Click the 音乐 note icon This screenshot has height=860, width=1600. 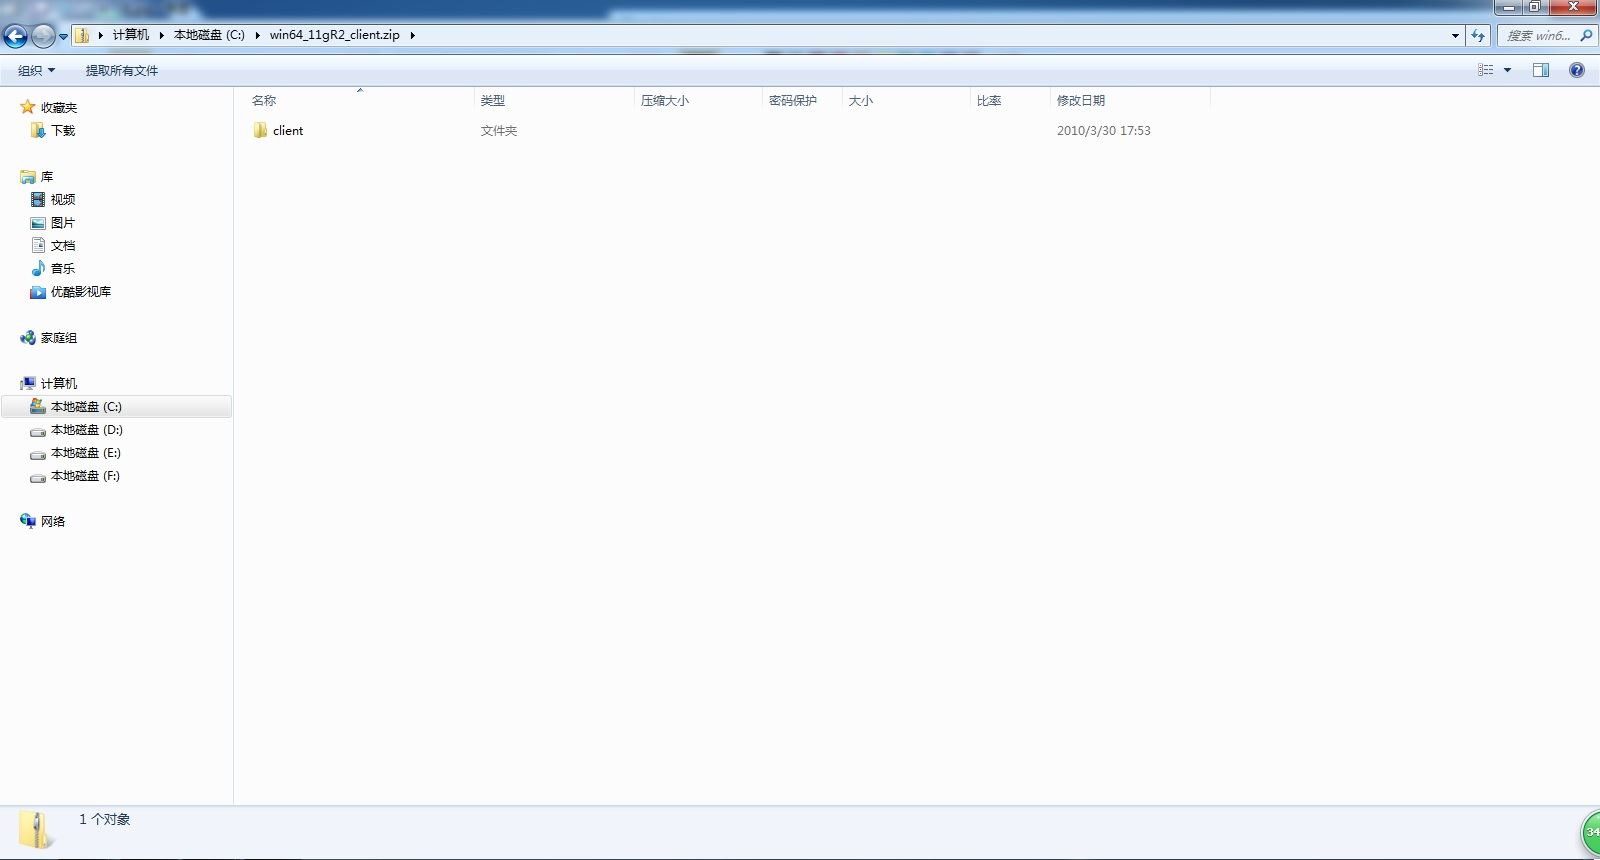point(38,268)
